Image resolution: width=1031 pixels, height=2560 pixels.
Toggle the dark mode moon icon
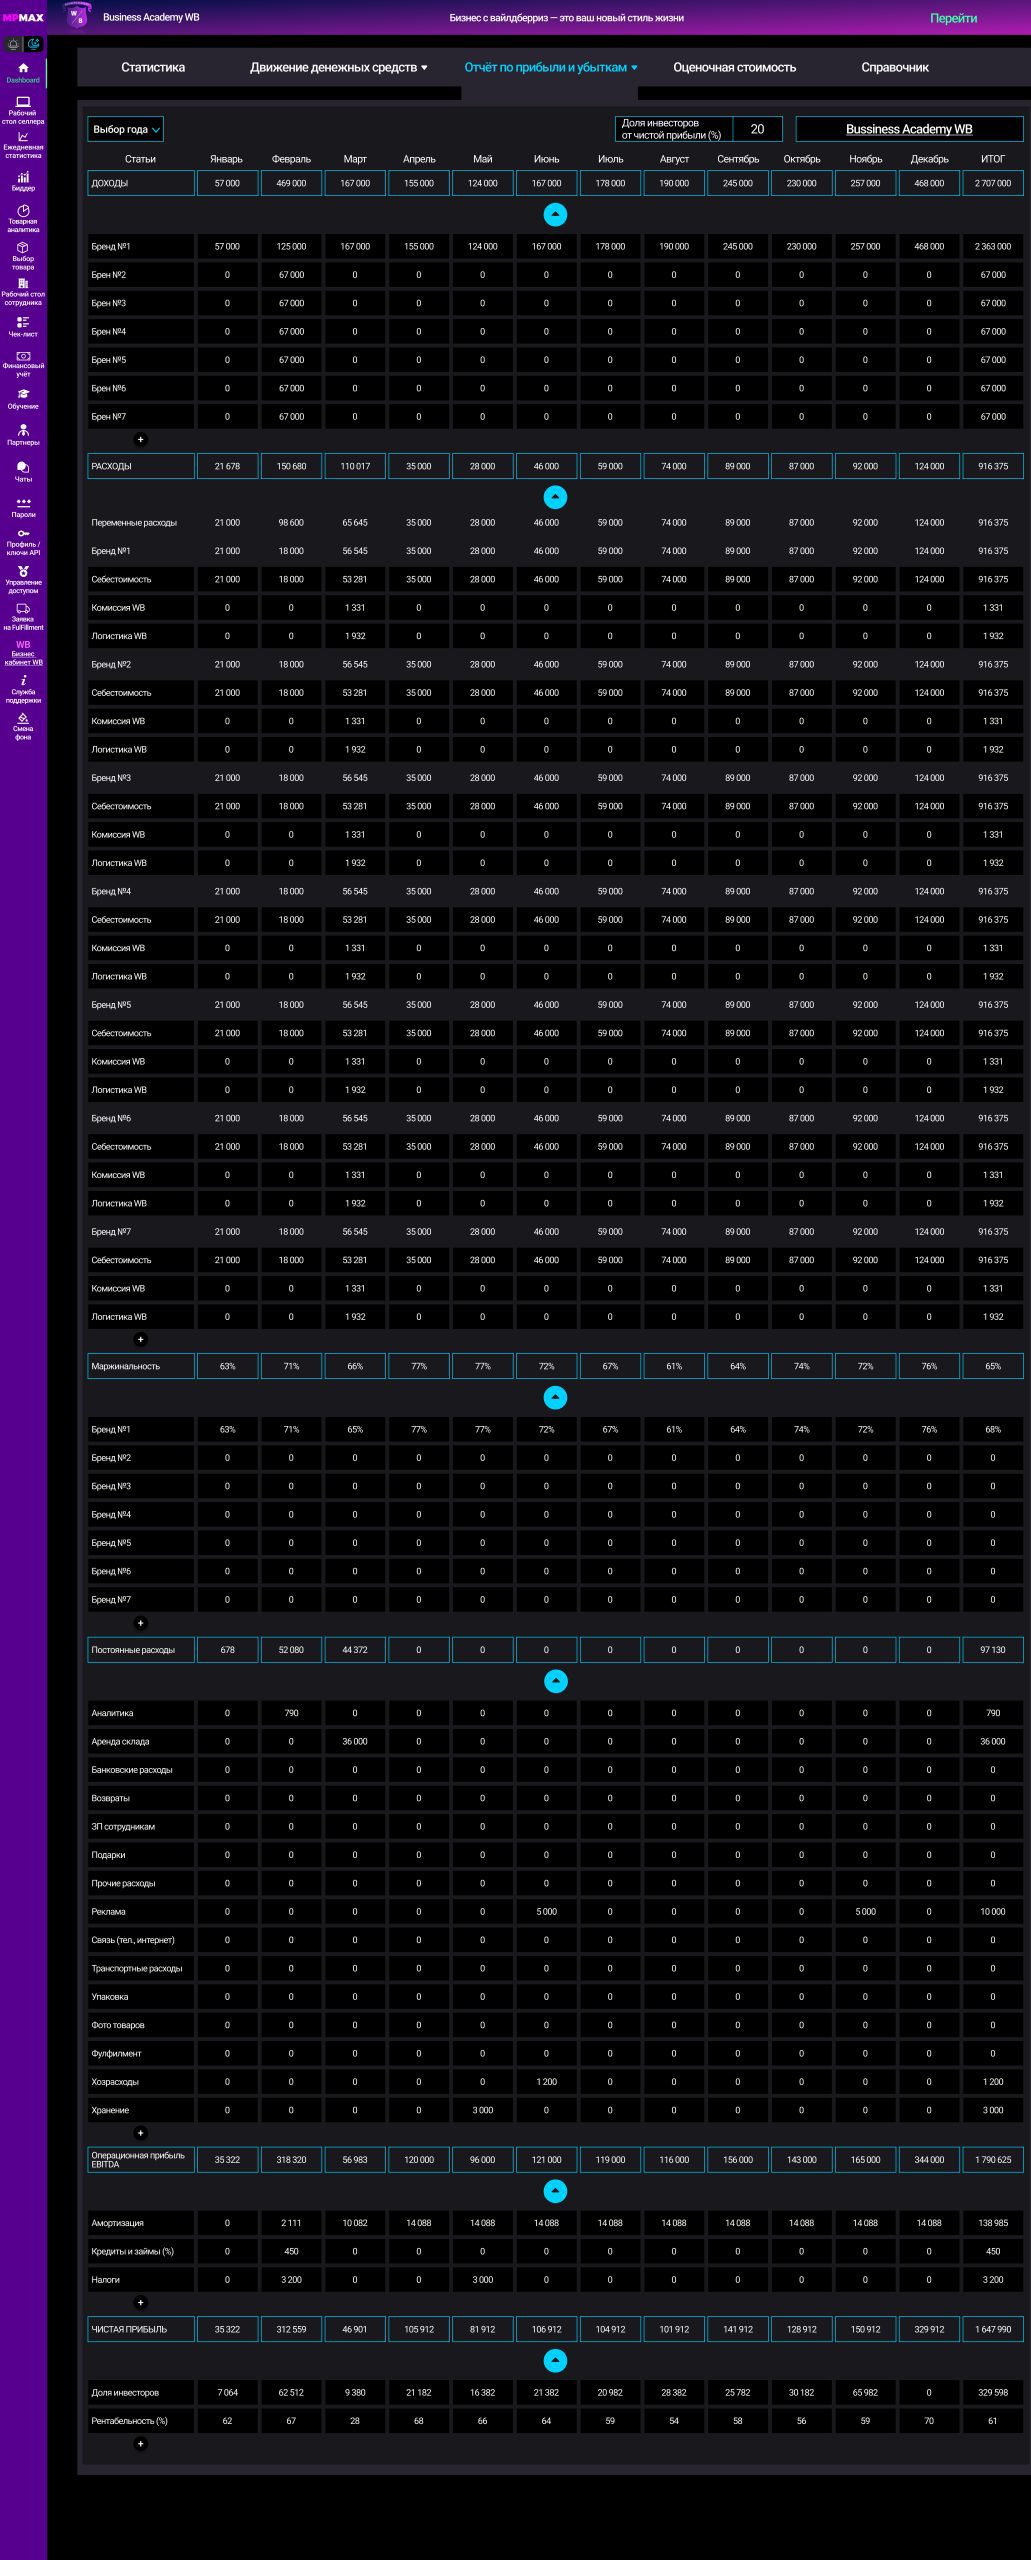(34, 44)
